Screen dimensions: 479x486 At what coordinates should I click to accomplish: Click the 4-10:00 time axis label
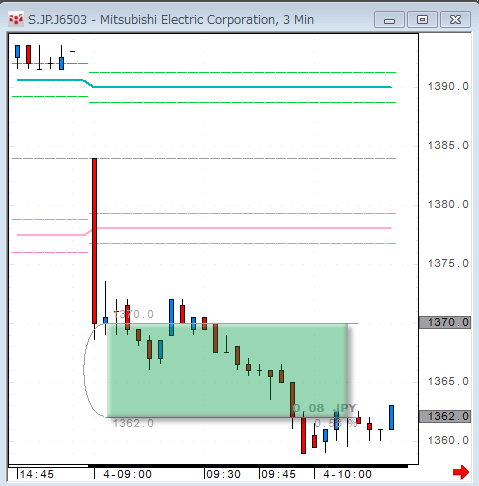pyautogui.click(x=347, y=474)
